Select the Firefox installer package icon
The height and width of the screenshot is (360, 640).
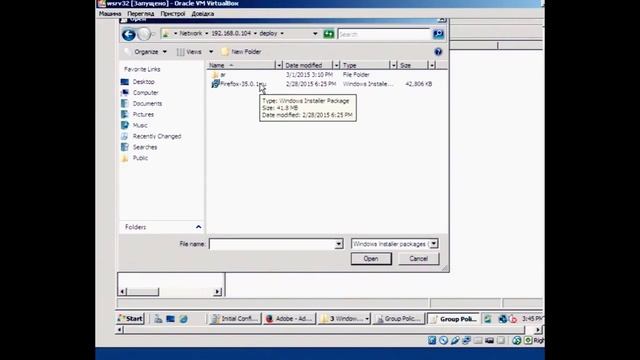[x=215, y=84]
